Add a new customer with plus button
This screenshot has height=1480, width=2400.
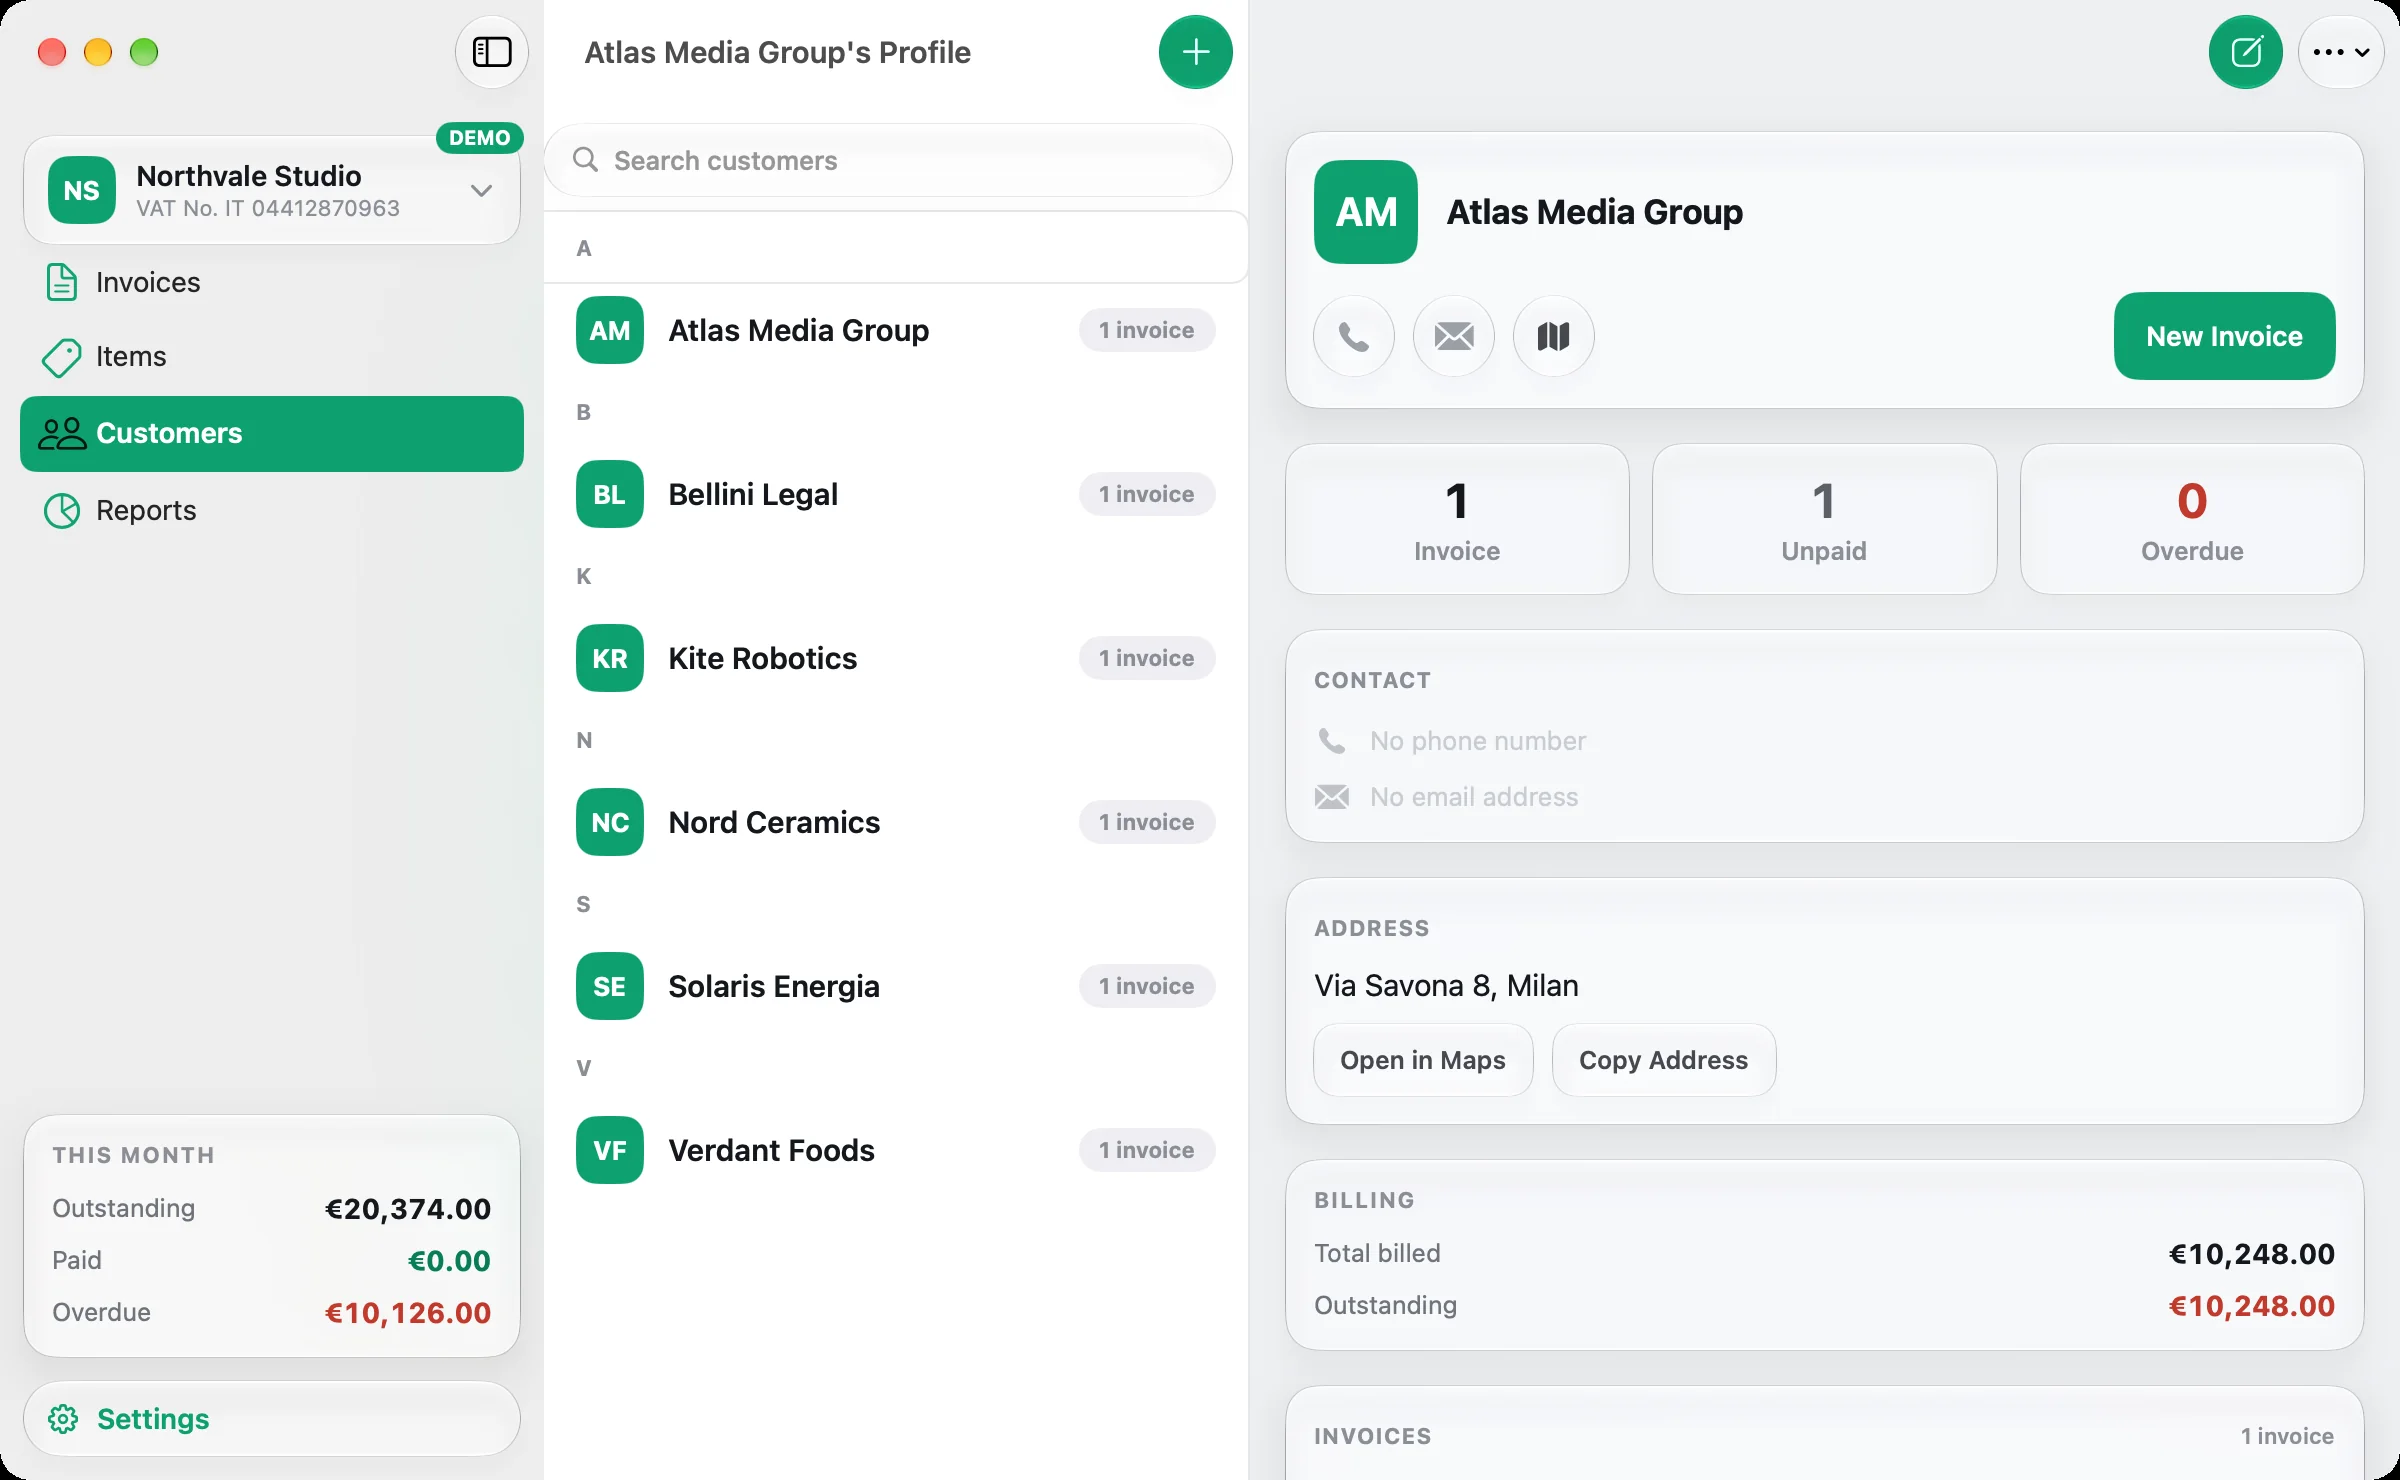pyautogui.click(x=1196, y=52)
